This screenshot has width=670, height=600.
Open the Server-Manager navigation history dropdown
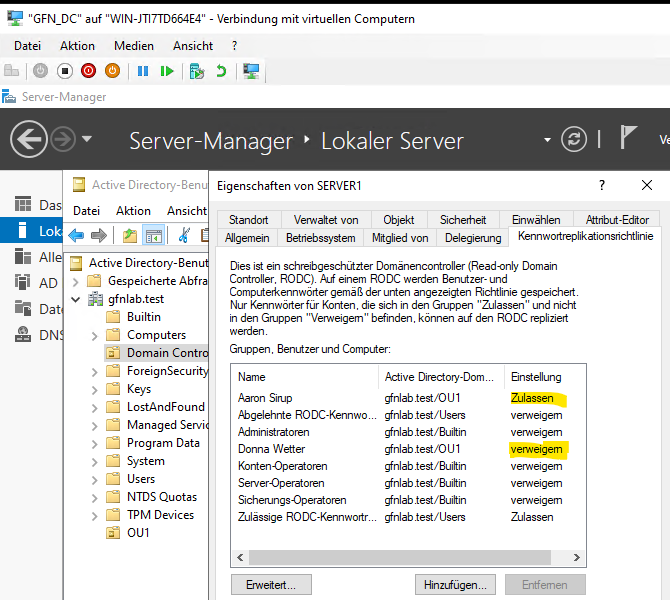(x=87, y=139)
